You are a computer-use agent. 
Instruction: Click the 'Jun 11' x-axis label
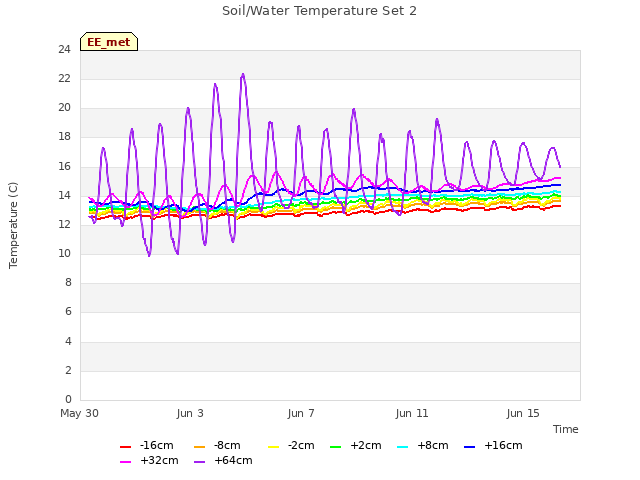[x=412, y=413]
